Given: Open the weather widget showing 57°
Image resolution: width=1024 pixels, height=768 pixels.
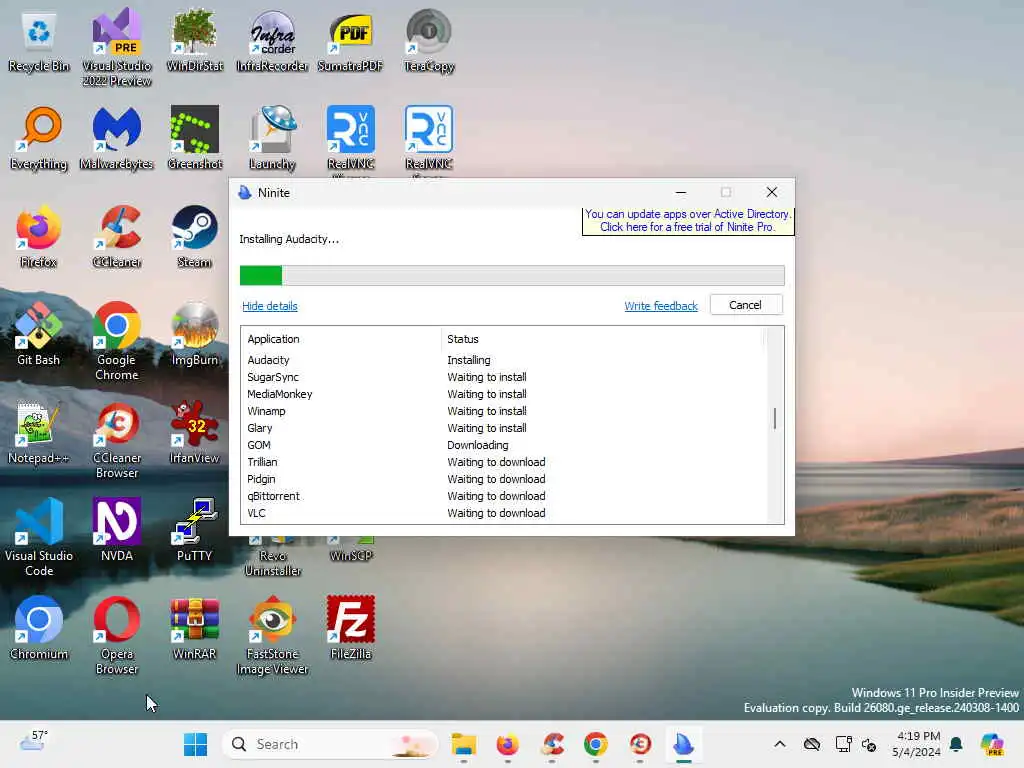Looking at the screenshot, I should tap(33, 742).
